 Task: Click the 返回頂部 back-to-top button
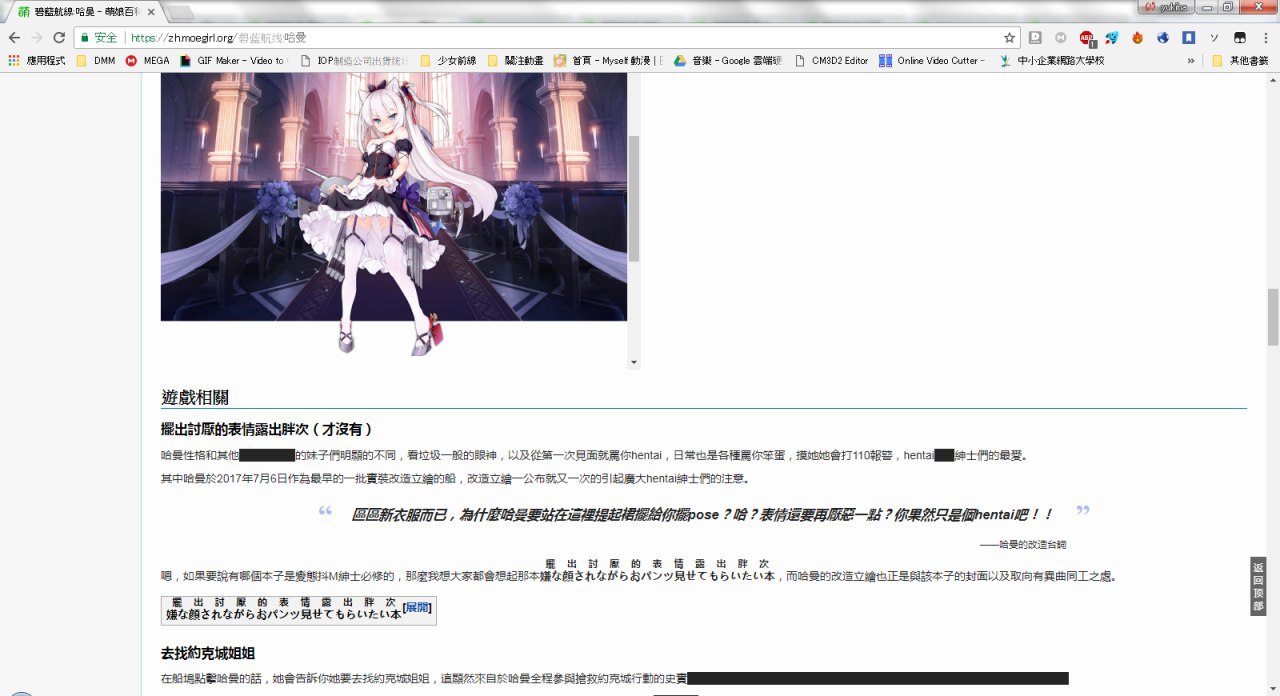click(1257, 587)
